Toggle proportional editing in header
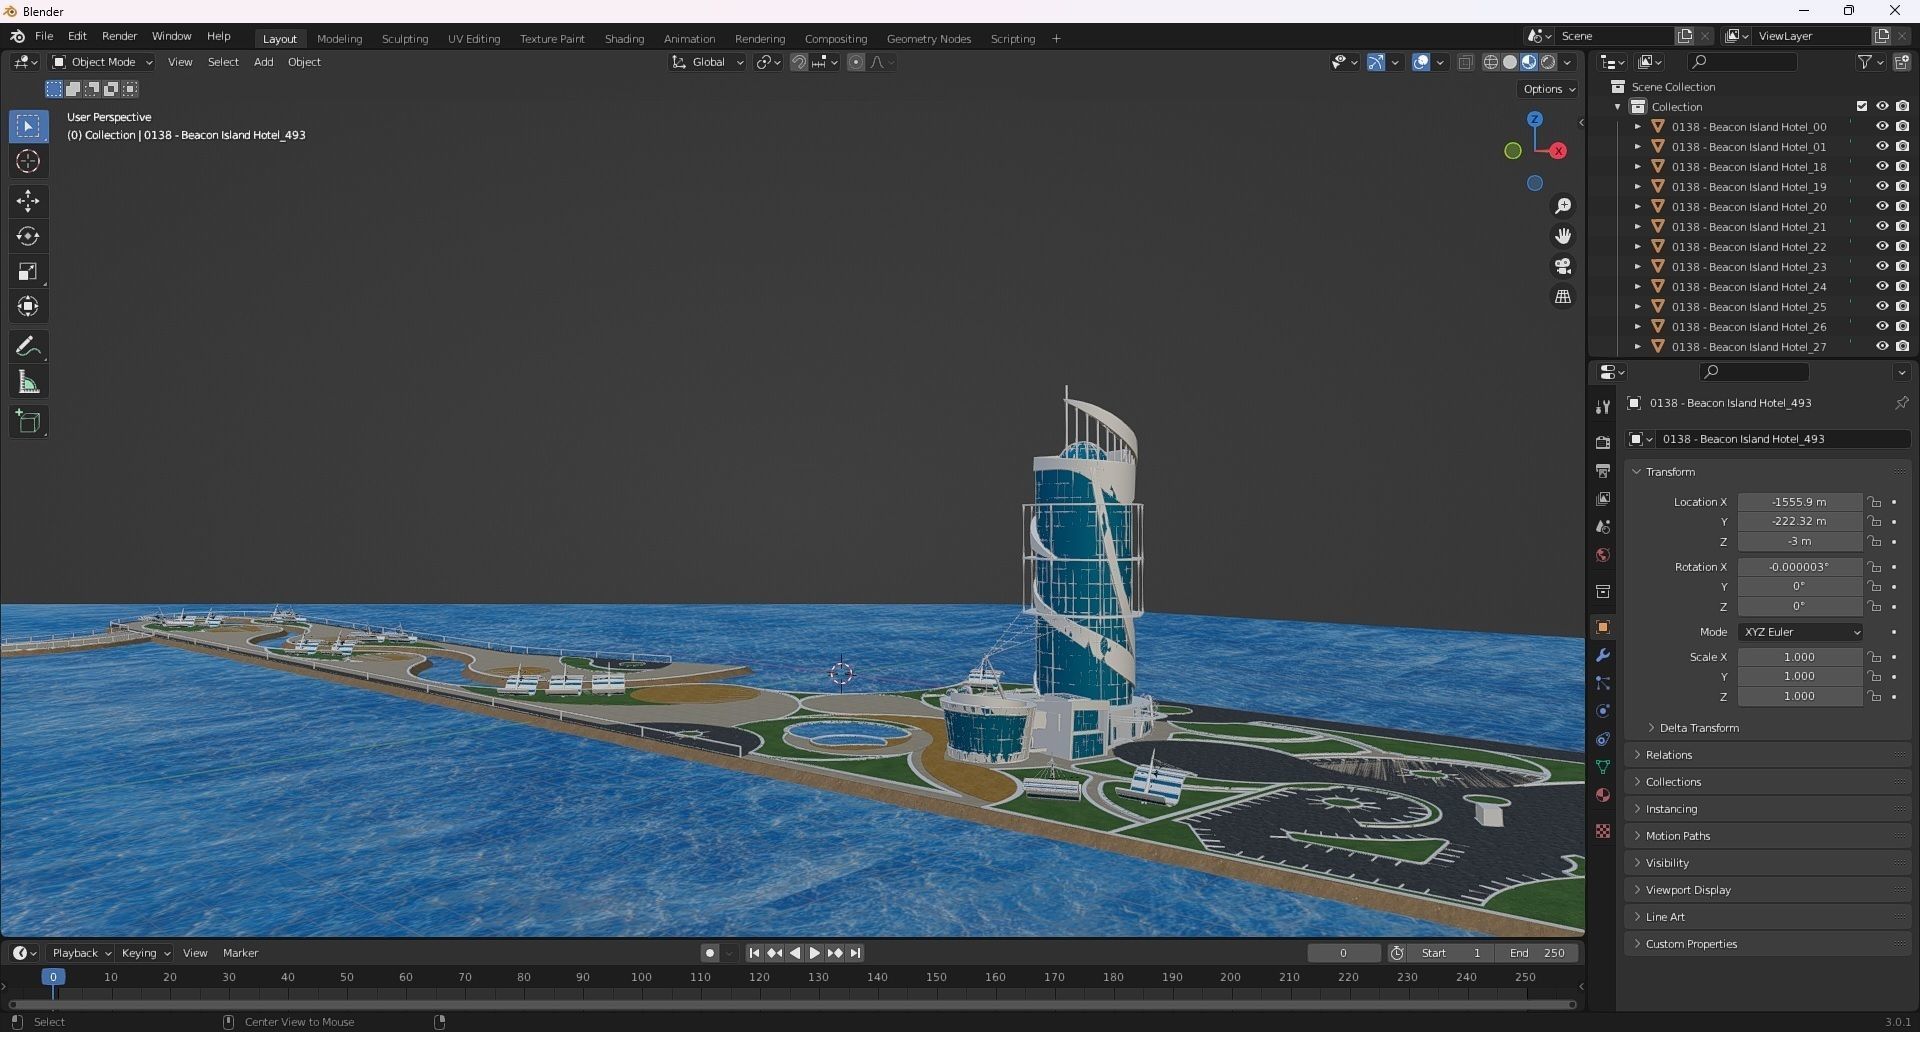The image size is (1920, 1040). [x=856, y=62]
